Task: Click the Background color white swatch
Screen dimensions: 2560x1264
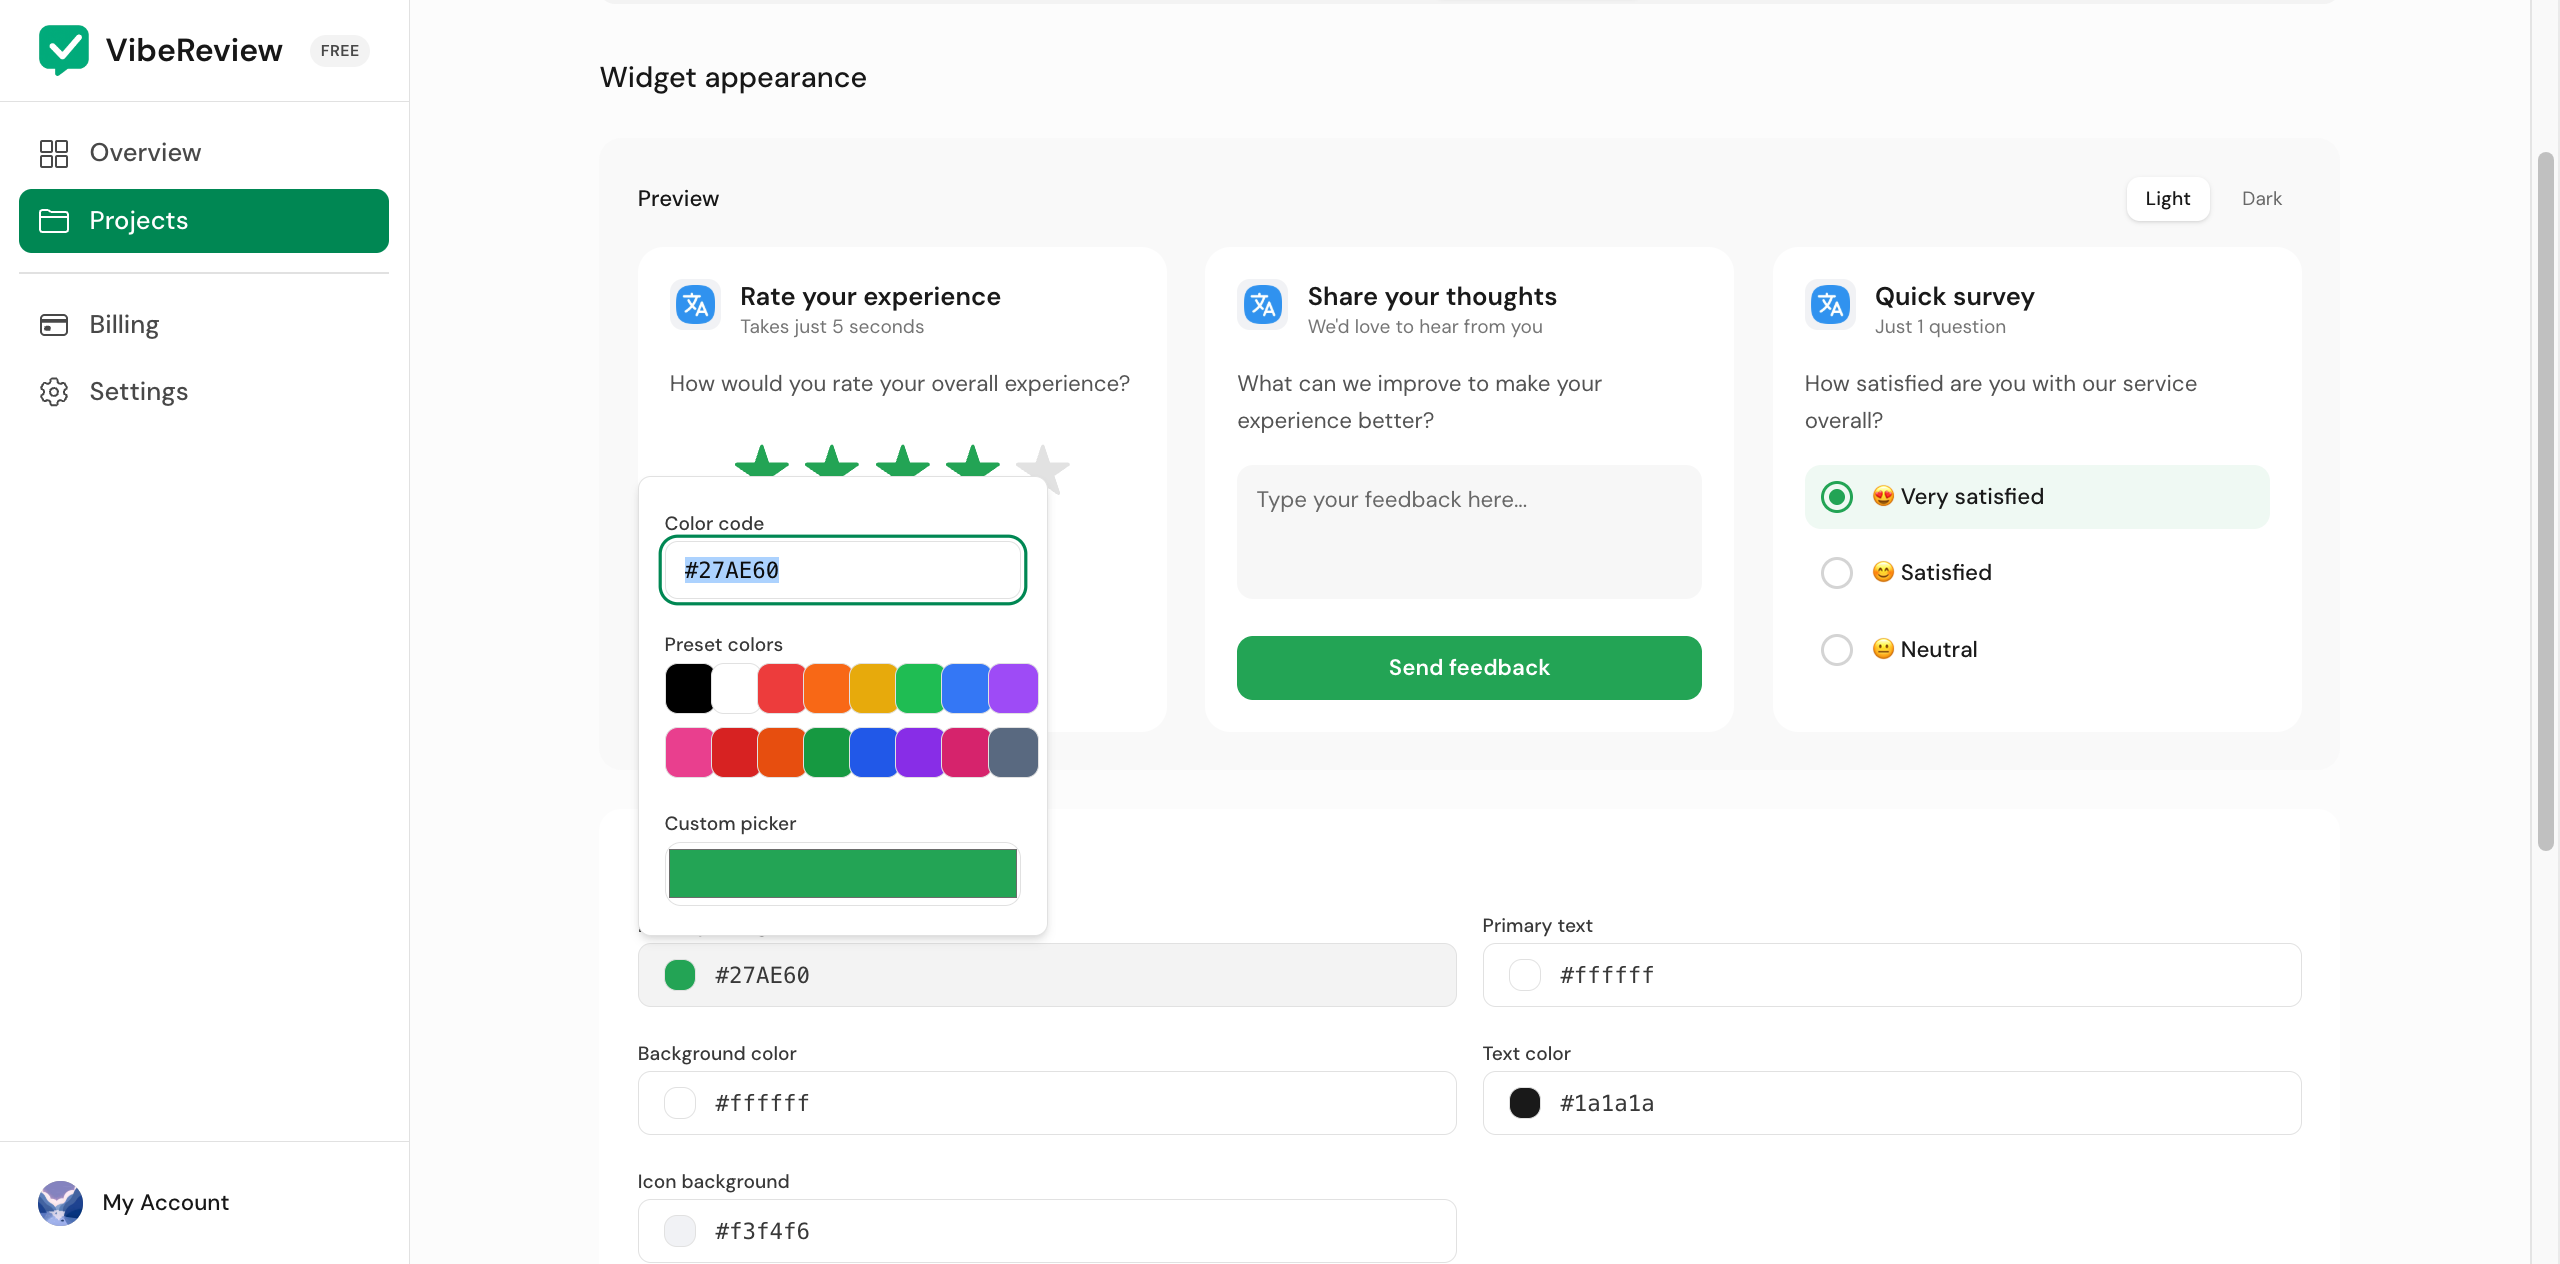Action: pyautogui.click(x=680, y=1103)
